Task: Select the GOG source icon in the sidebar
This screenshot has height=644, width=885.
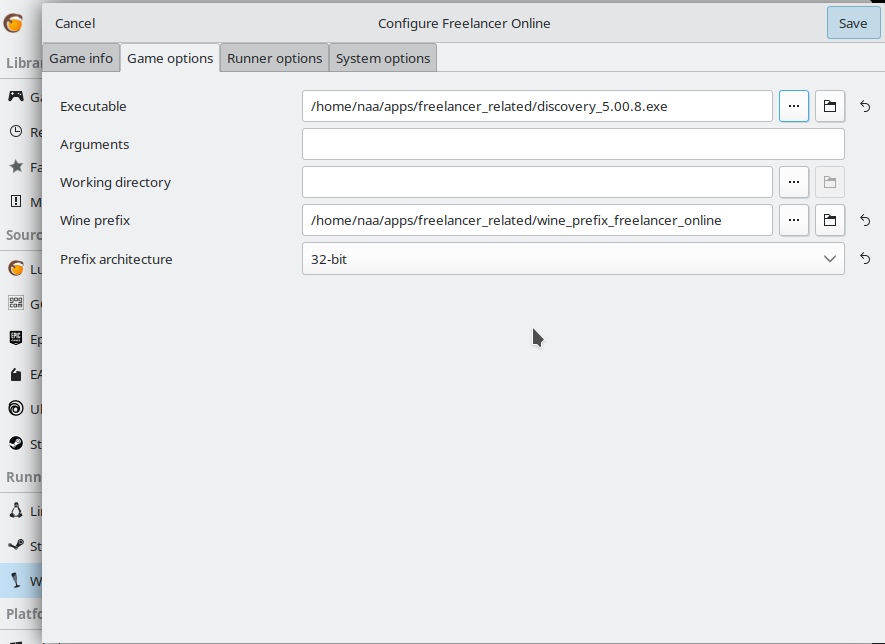Action: 16,304
